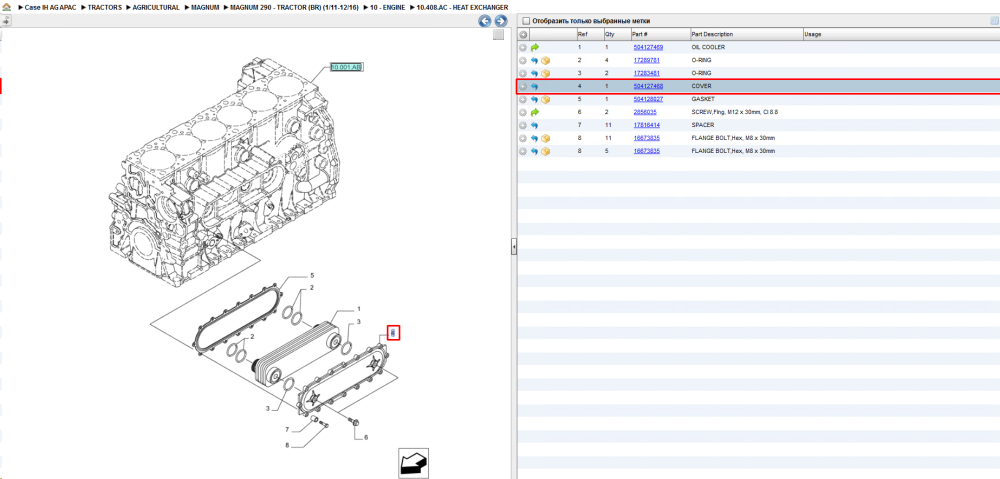
Task: Open MAGNUM breadcrumb level
Action: tap(205, 8)
